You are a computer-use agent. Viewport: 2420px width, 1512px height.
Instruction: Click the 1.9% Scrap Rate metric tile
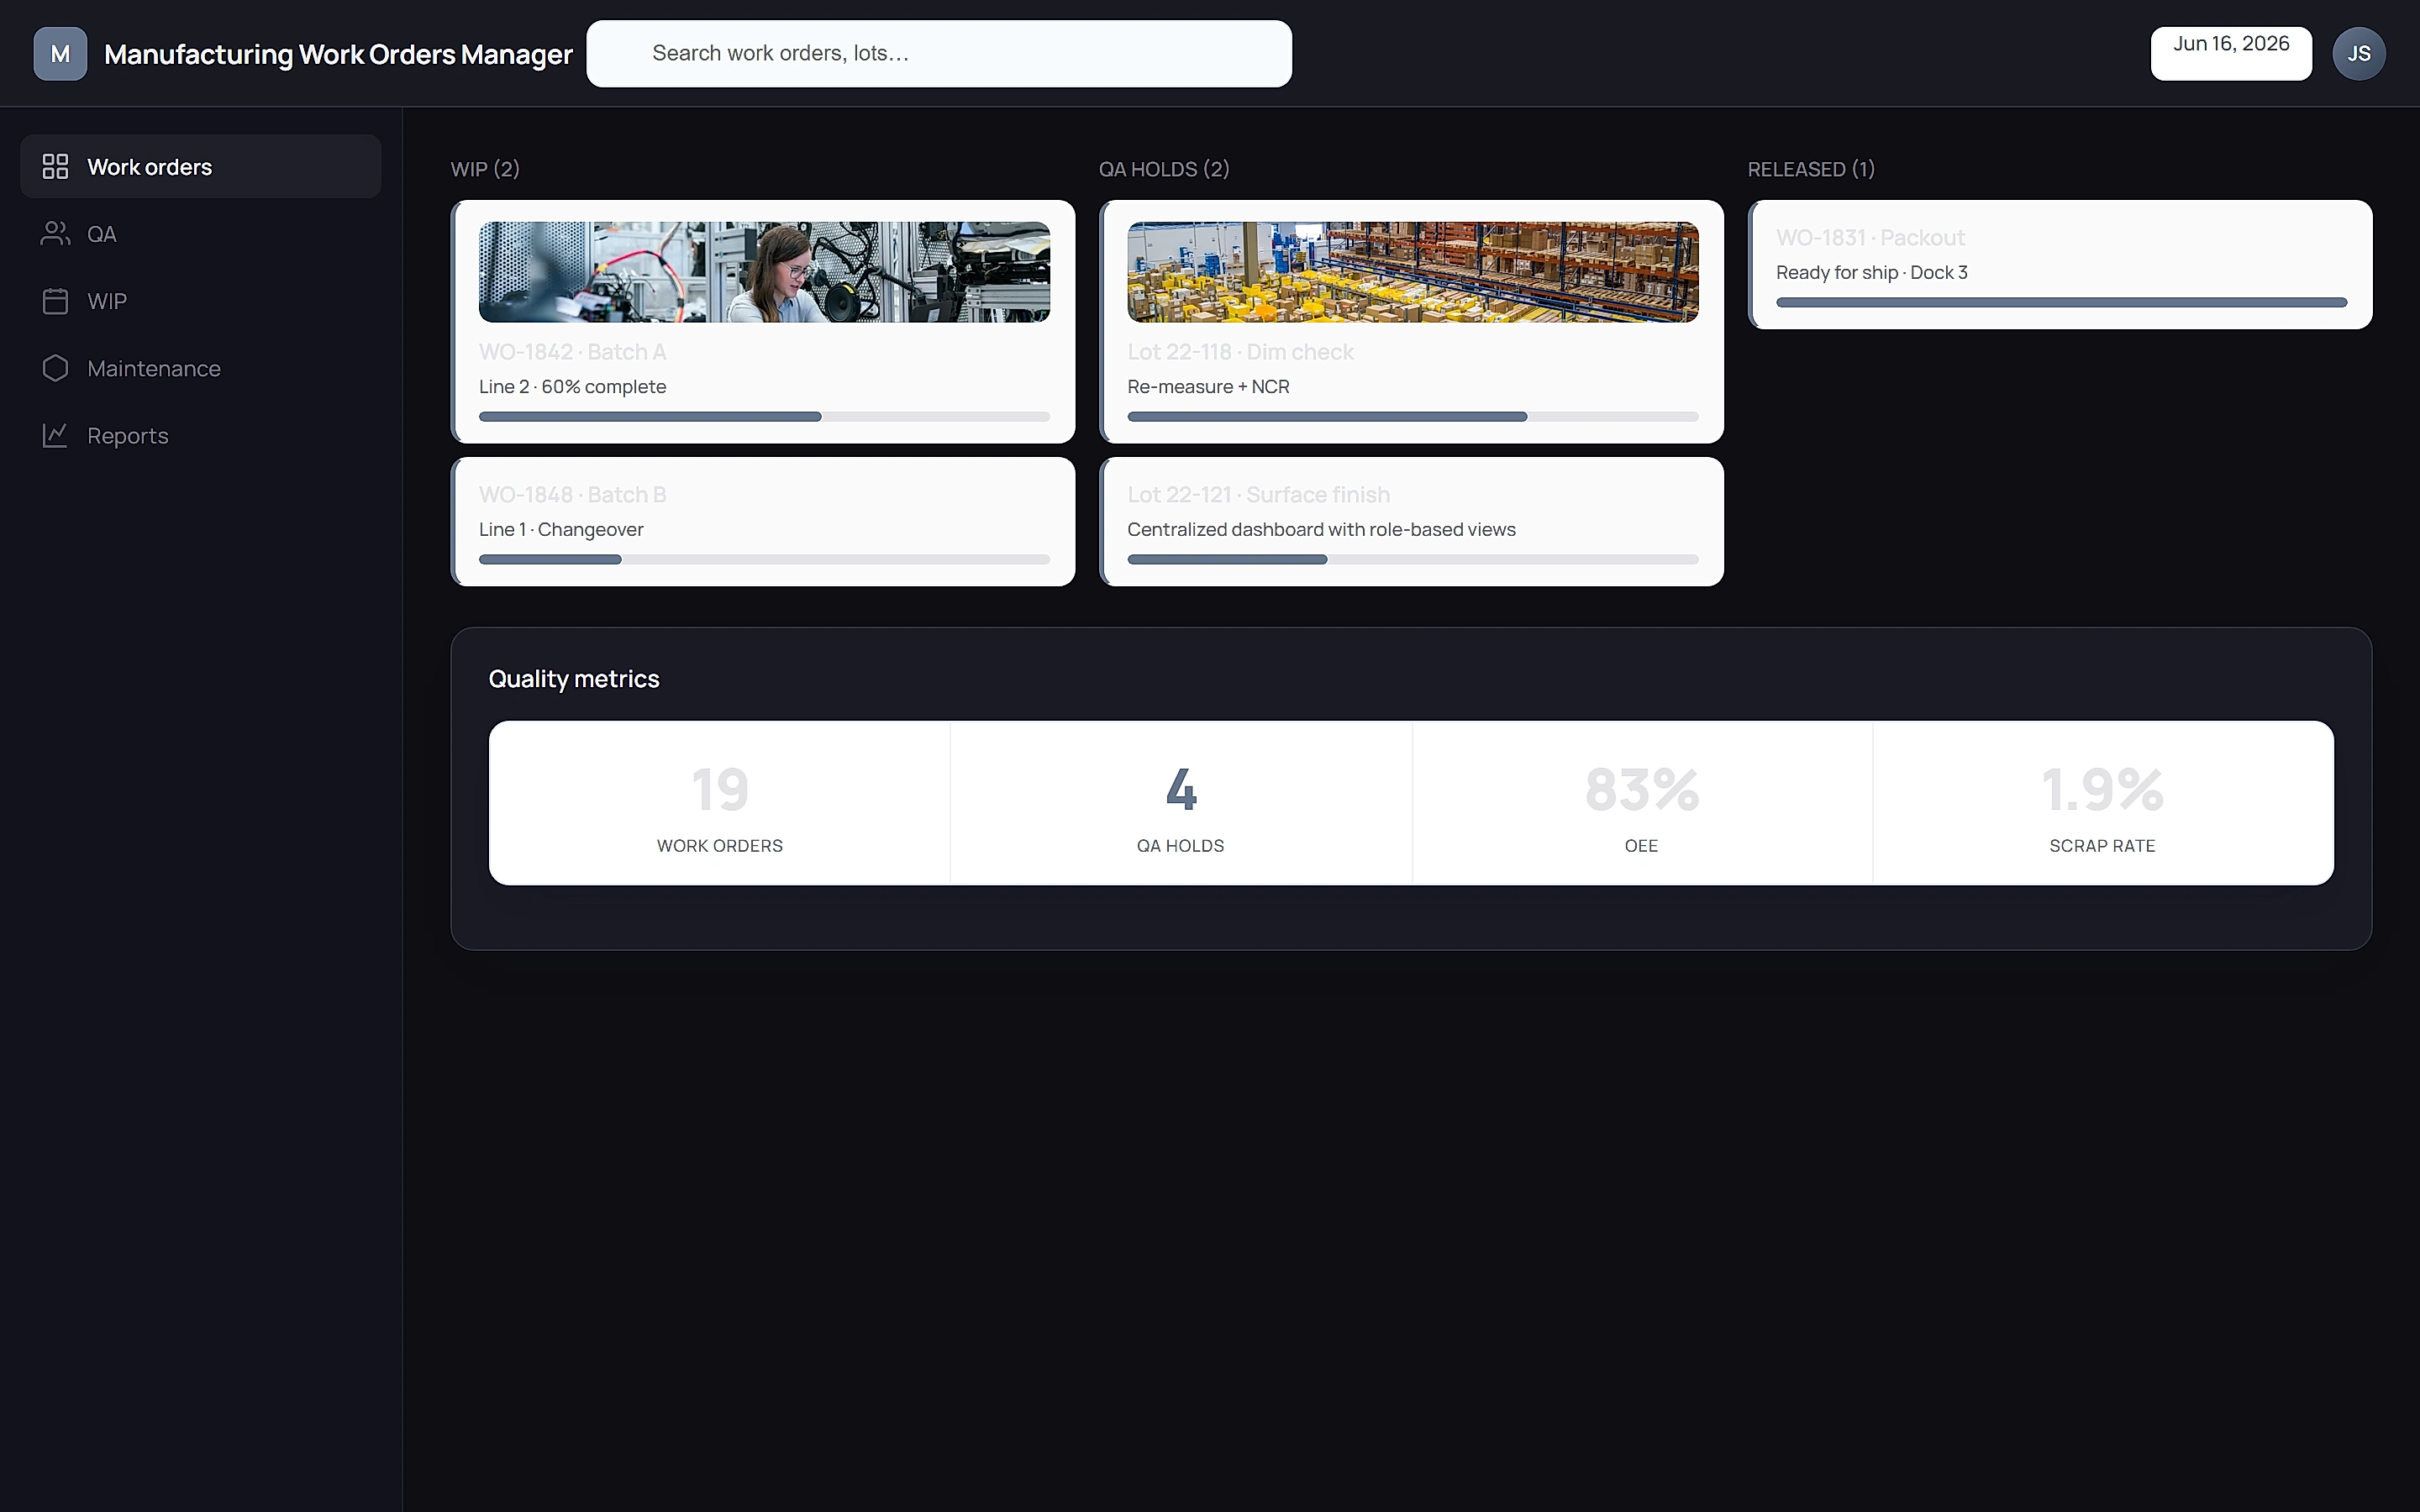click(x=2103, y=803)
